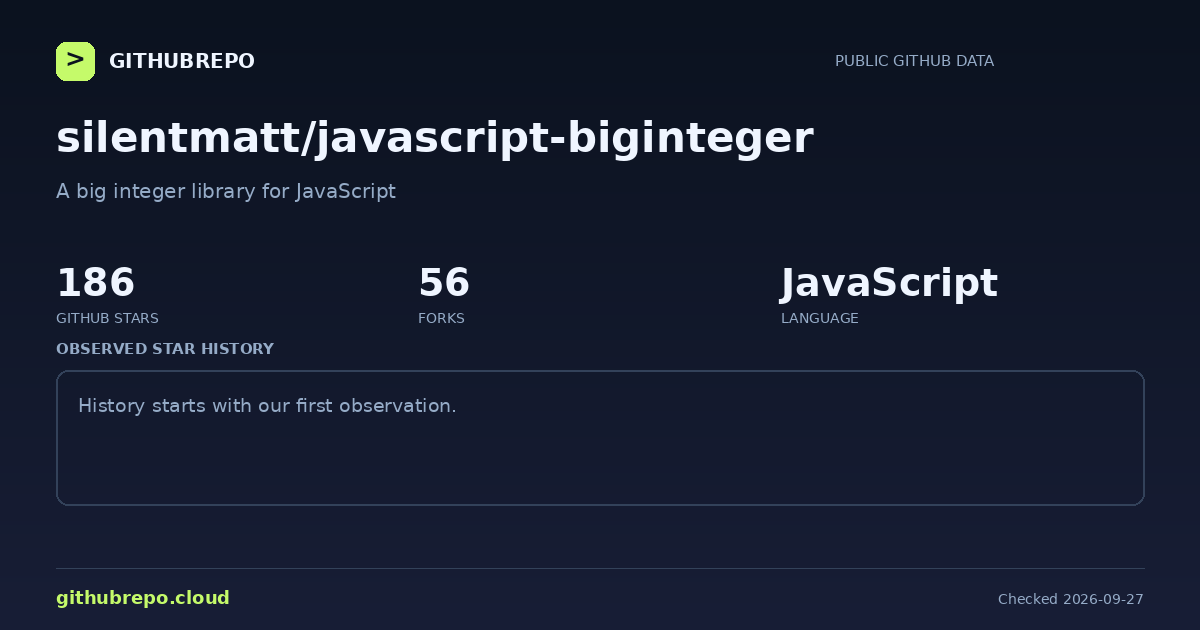Click the History starts with first observation text
The image size is (1200, 630).
point(267,406)
